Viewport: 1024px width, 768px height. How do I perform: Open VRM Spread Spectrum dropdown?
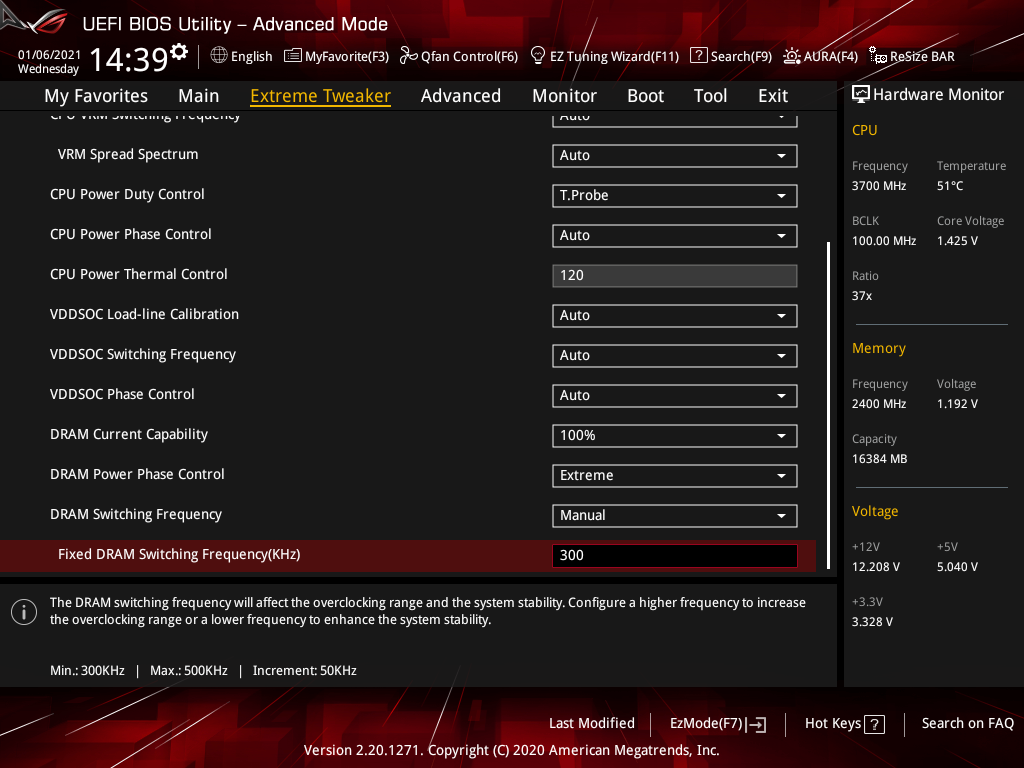point(675,155)
